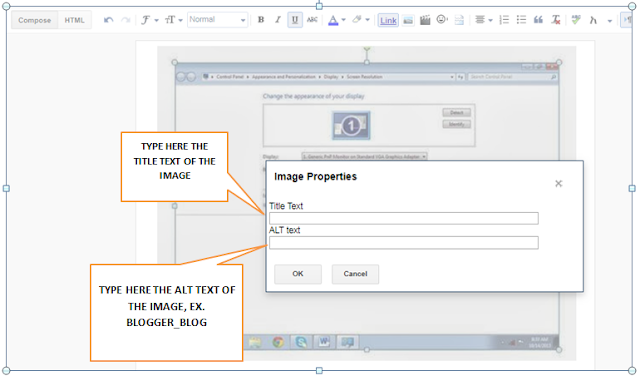Click Cancel in Image Properties dialog

pyautogui.click(x=355, y=274)
